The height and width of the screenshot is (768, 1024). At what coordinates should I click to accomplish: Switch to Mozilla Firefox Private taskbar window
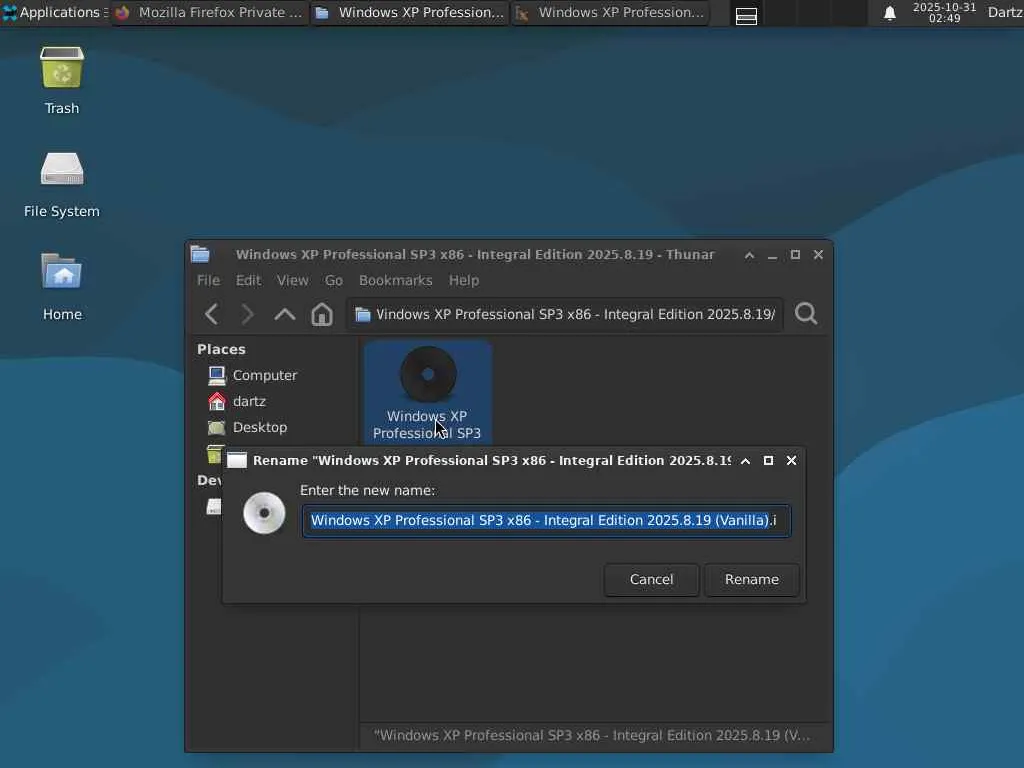(x=209, y=12)
